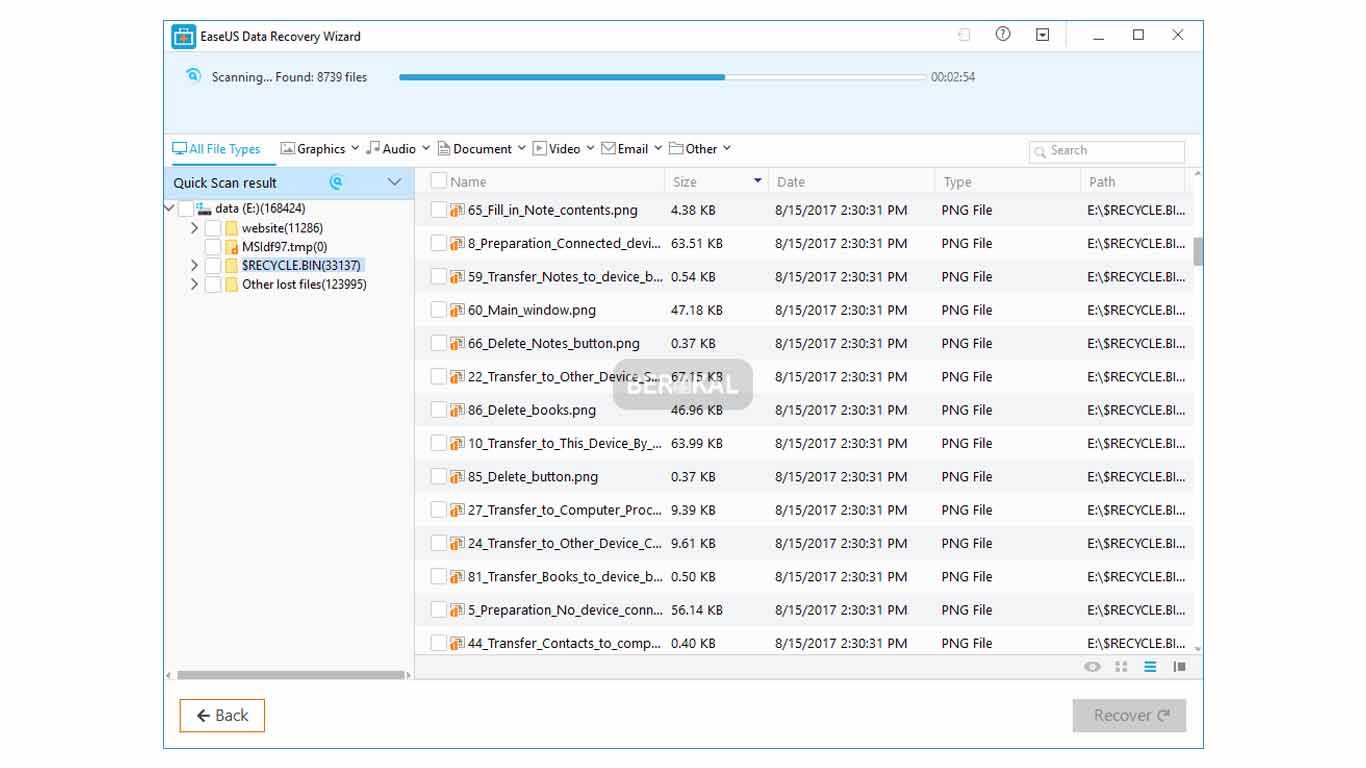Select the 27_Transfer_to_Computer_Proc file name
This screenshot has width=1366, height=768.
coord(565,510)
